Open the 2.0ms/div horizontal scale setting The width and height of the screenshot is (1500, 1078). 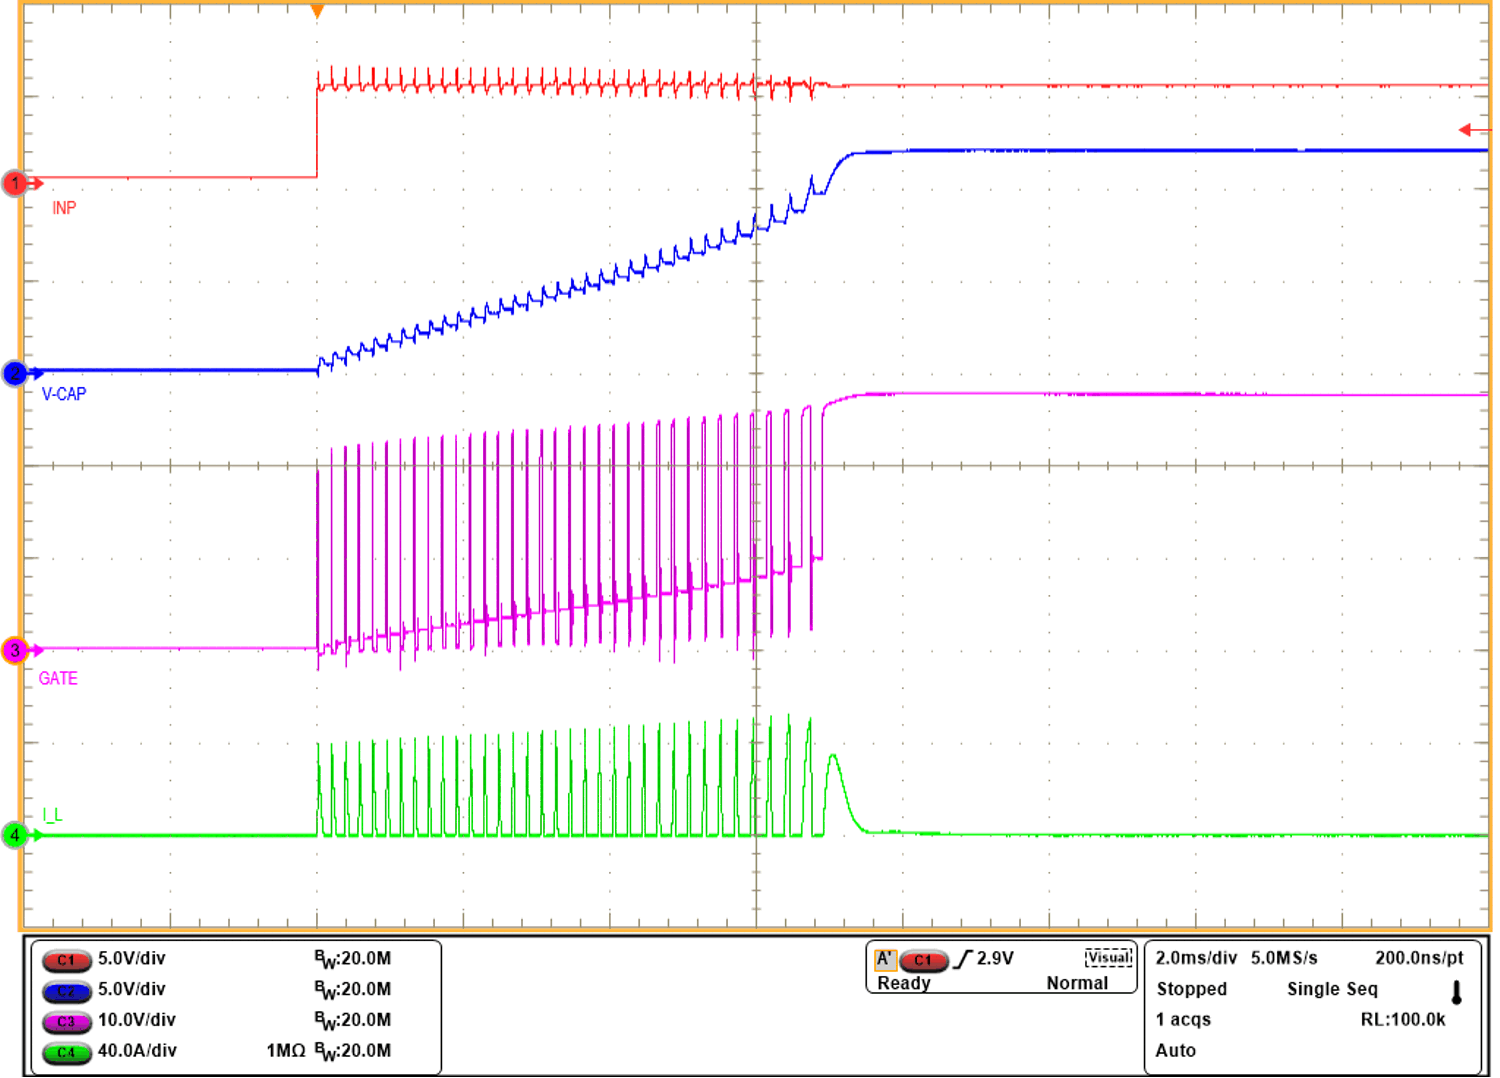(x=1196, y=958)
